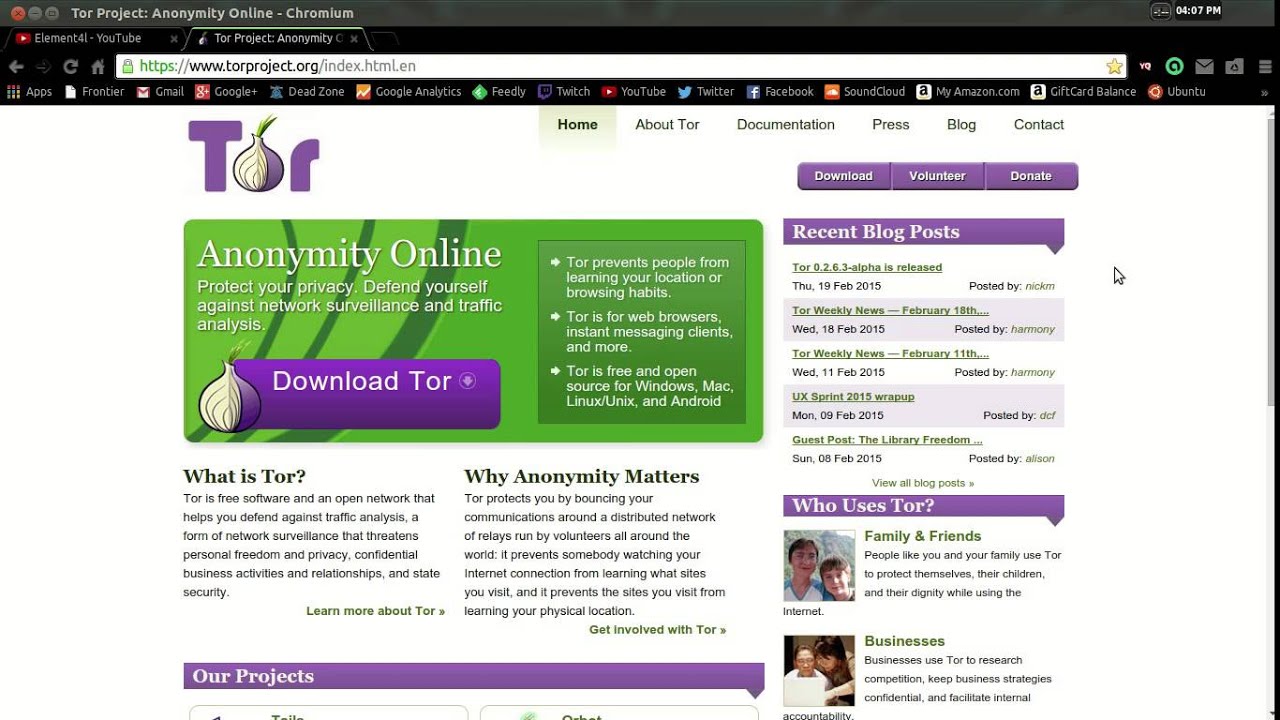1280x720 pixels.
Task: Follow the Get involved with Tor link
Action: [x=657, y=630]
